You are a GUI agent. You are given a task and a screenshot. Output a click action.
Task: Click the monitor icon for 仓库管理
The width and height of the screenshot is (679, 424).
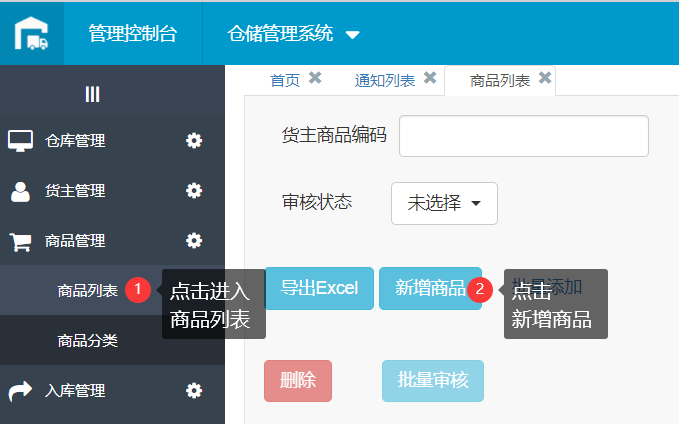coord(20,141)
